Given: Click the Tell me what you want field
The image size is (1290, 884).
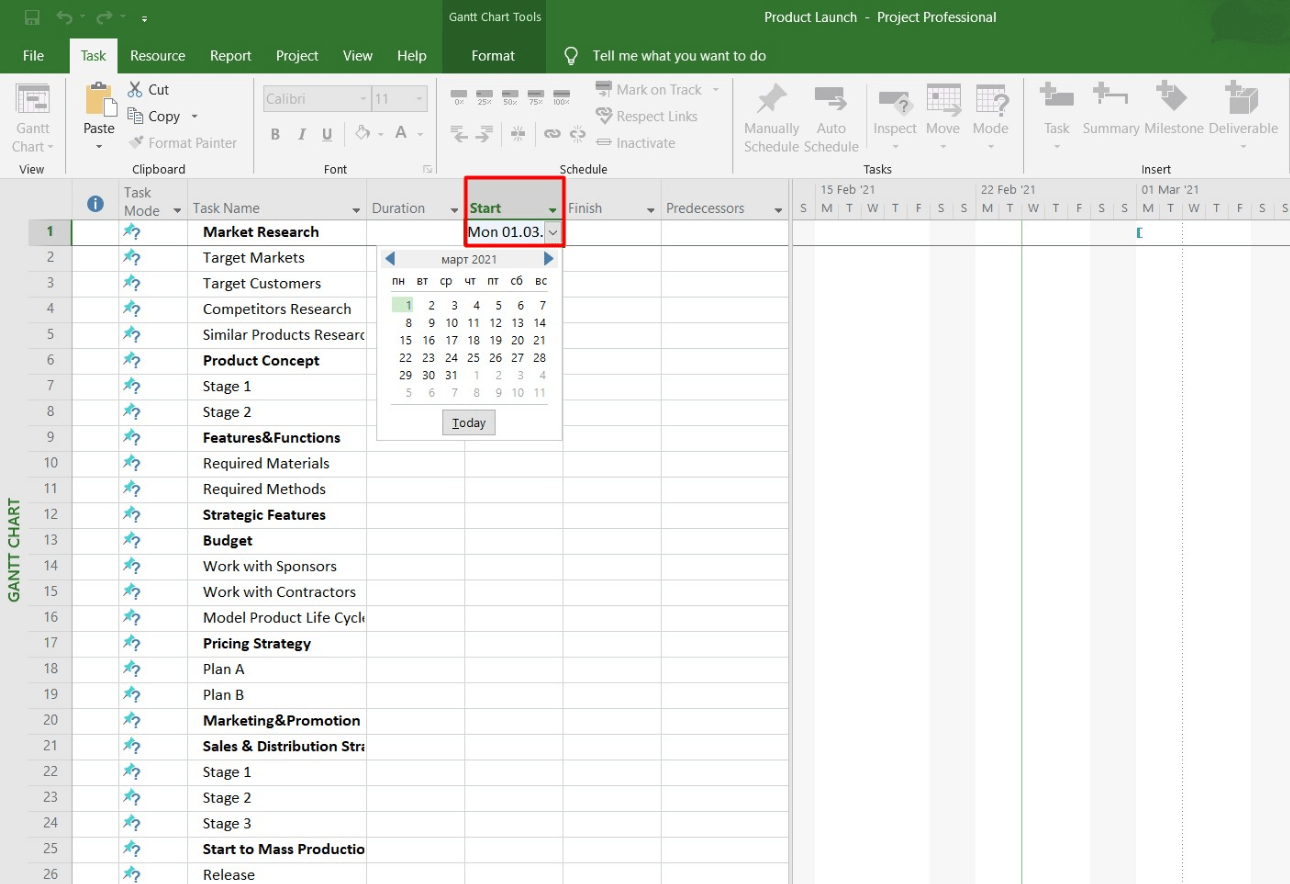Looking at the screenshot, I should [679, 56].
